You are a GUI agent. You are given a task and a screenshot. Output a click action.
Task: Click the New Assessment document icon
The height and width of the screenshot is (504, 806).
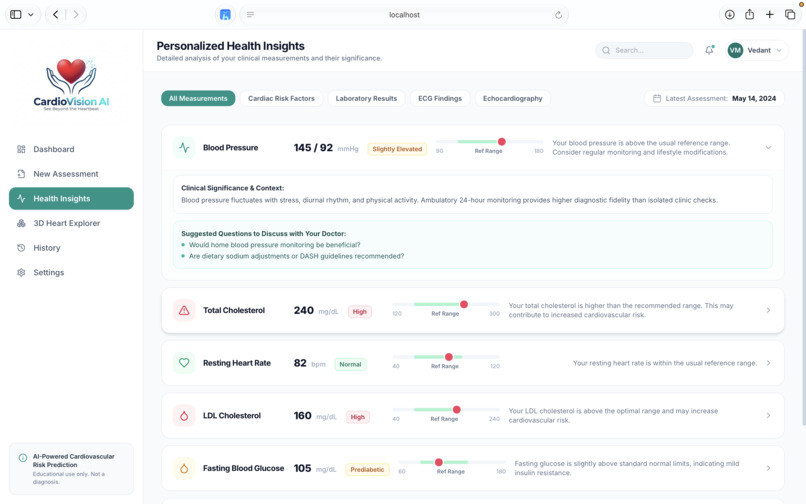pyautogui.click(x=21, y=174)
